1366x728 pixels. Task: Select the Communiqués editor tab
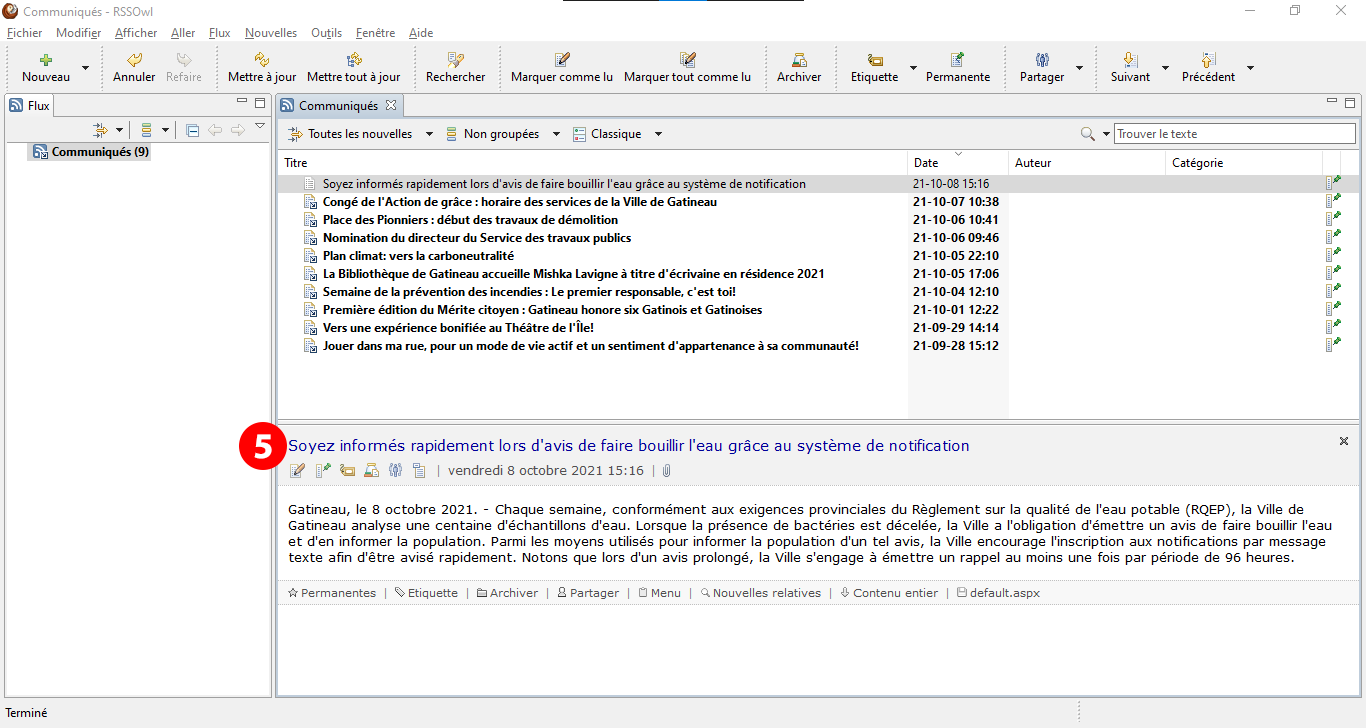[337, 105]
